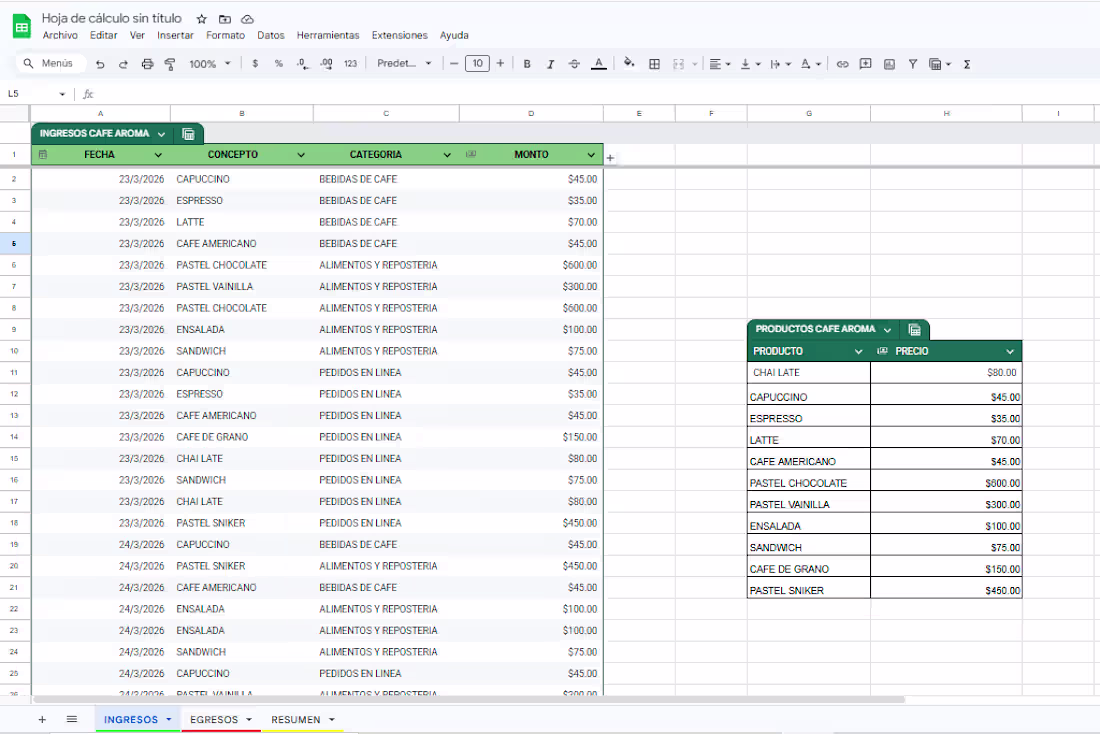Open the zoom level dropdown

pos(209,64)
